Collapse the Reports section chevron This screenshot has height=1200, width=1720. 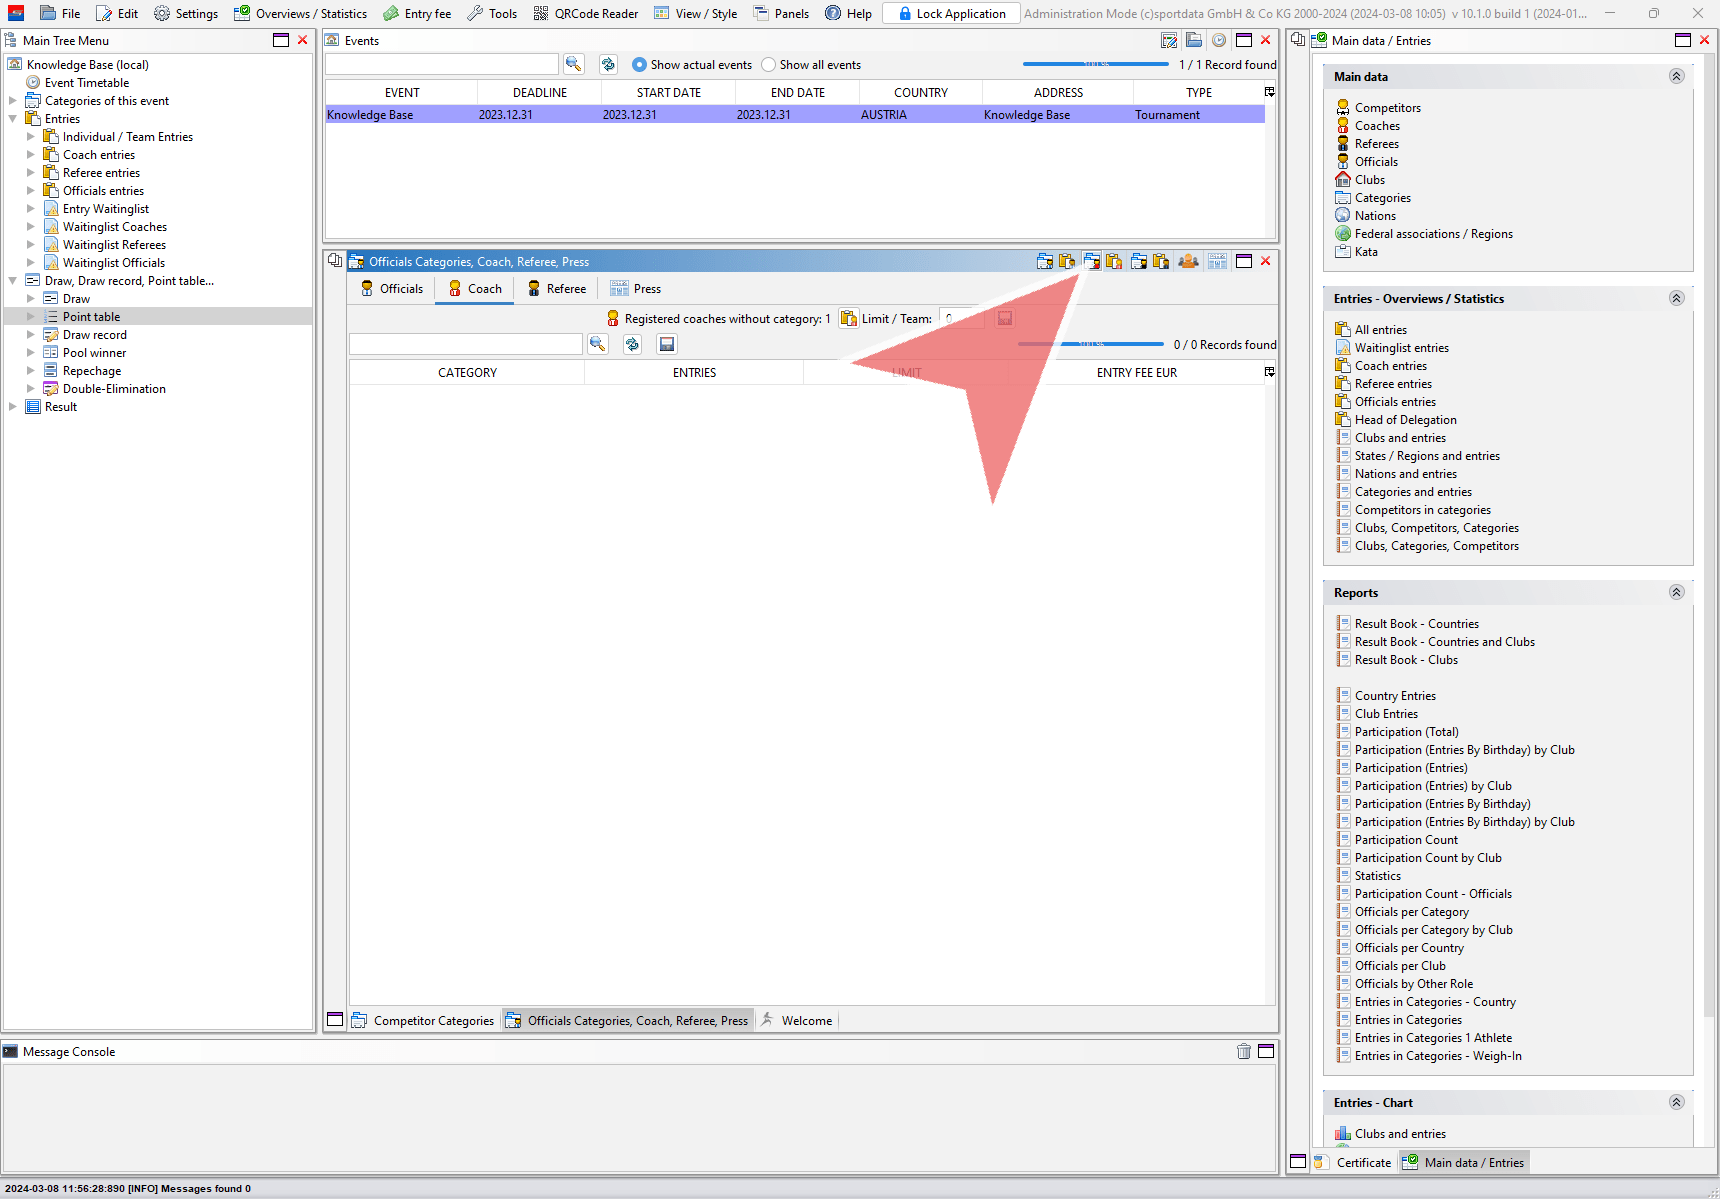click(1676, 592)
